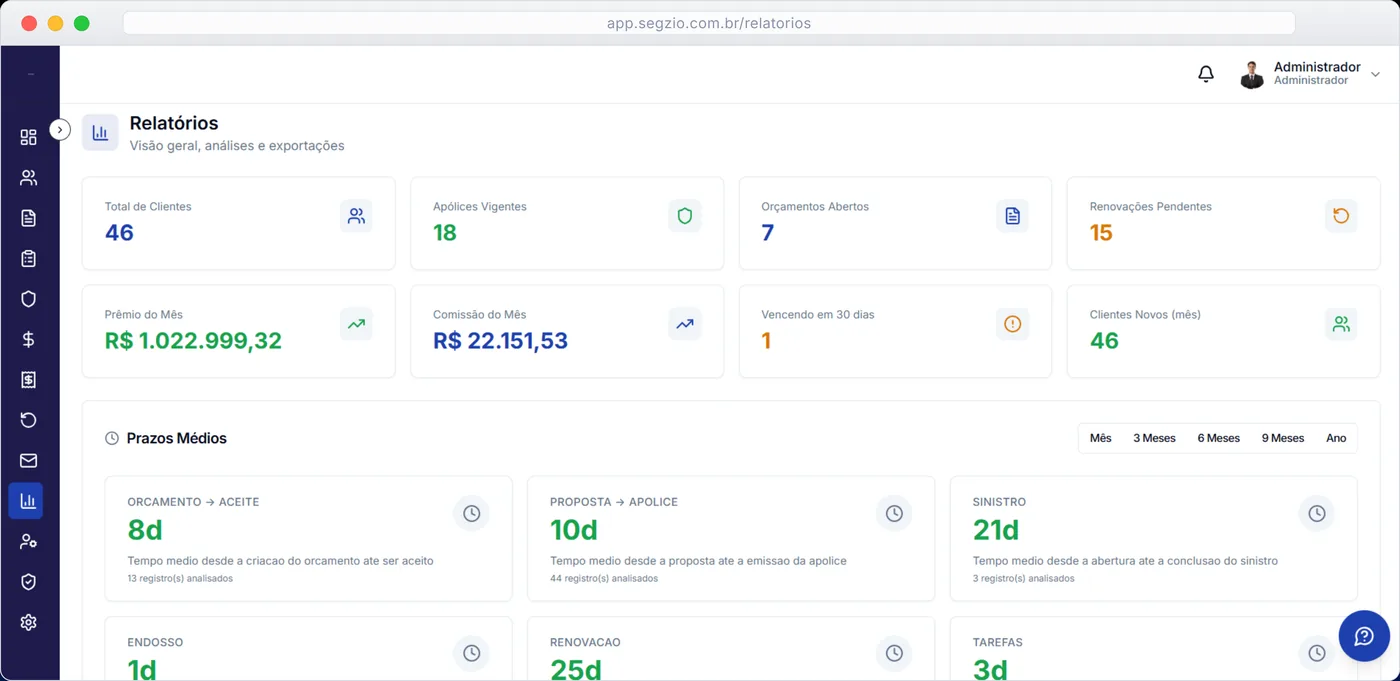Click the 8d average time value
This screenshot has height=681, width=1400.
(x=145, y=530)
